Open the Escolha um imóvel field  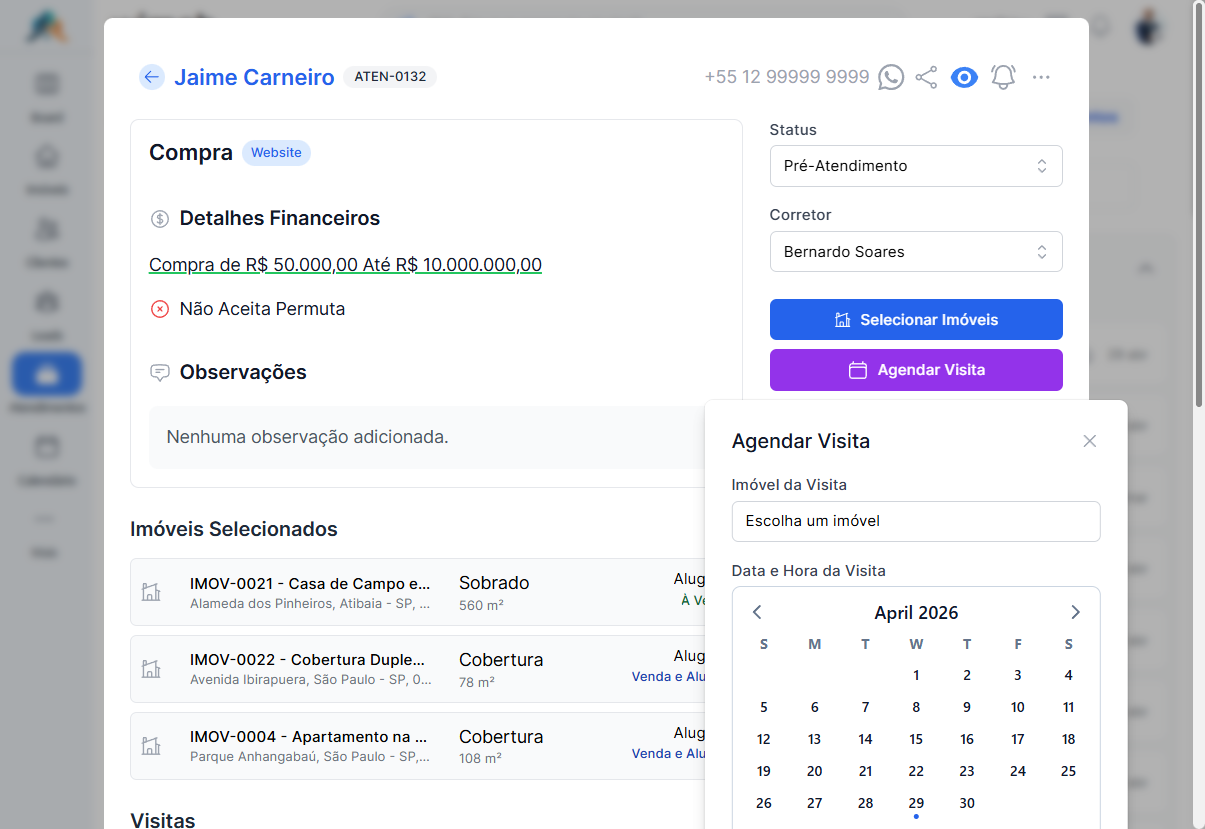[916, 521]
